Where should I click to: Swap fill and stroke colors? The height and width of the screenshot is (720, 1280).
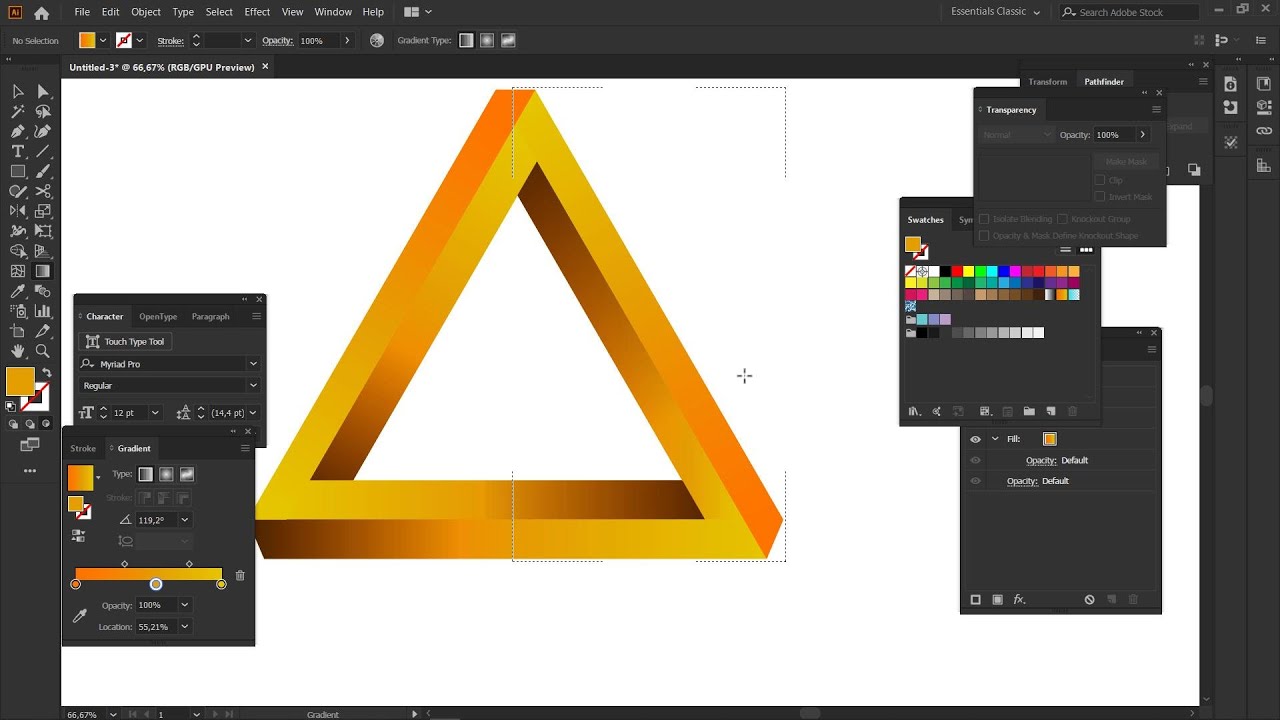(x=46, y=373)
